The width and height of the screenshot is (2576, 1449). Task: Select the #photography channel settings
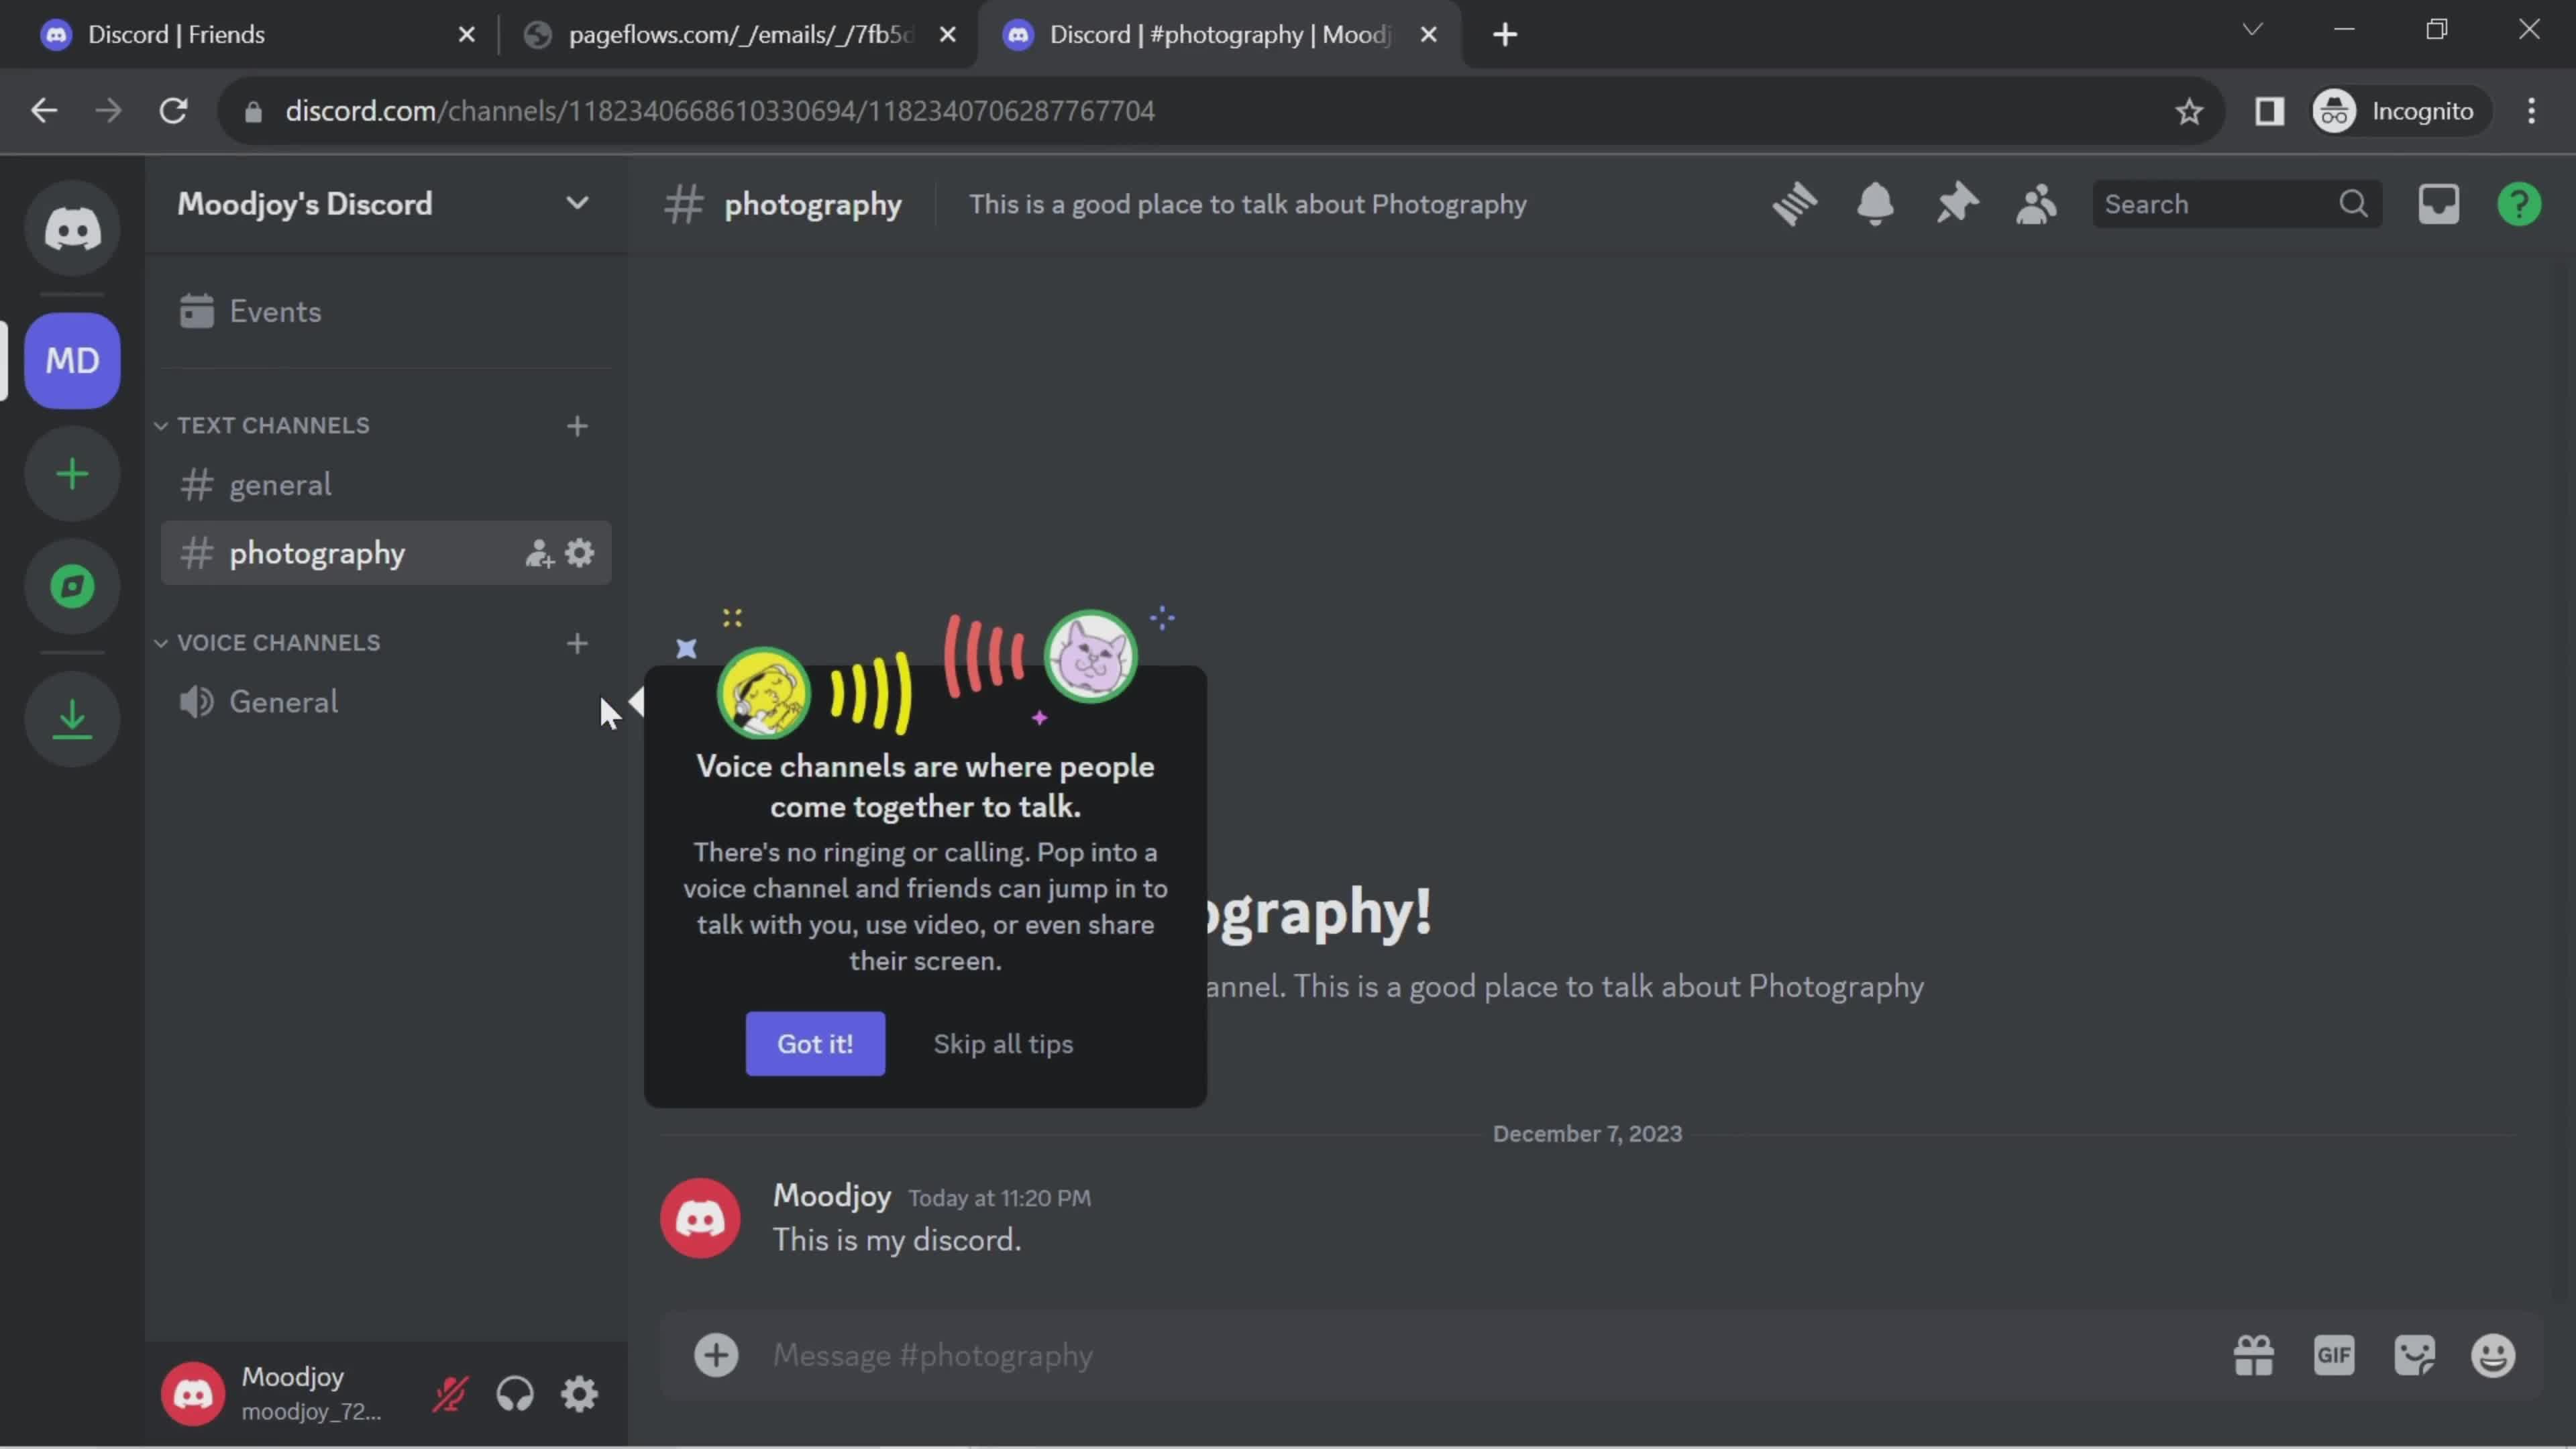578,552
